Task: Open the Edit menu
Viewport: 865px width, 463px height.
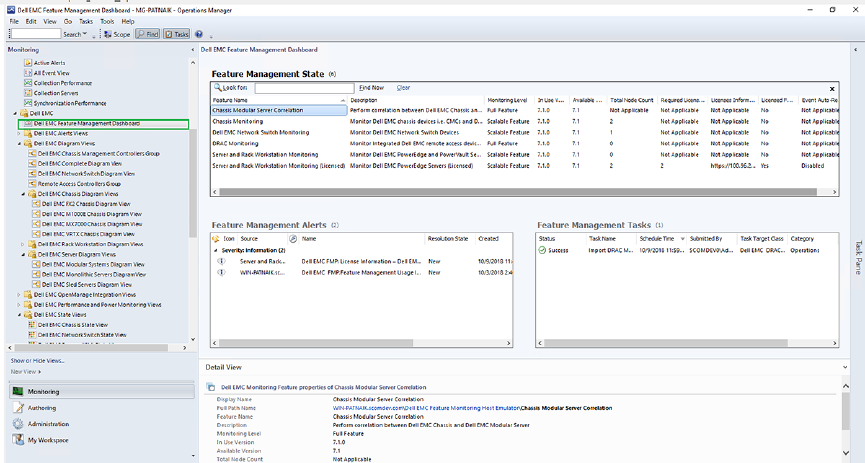Action: [x=31, y=22]
